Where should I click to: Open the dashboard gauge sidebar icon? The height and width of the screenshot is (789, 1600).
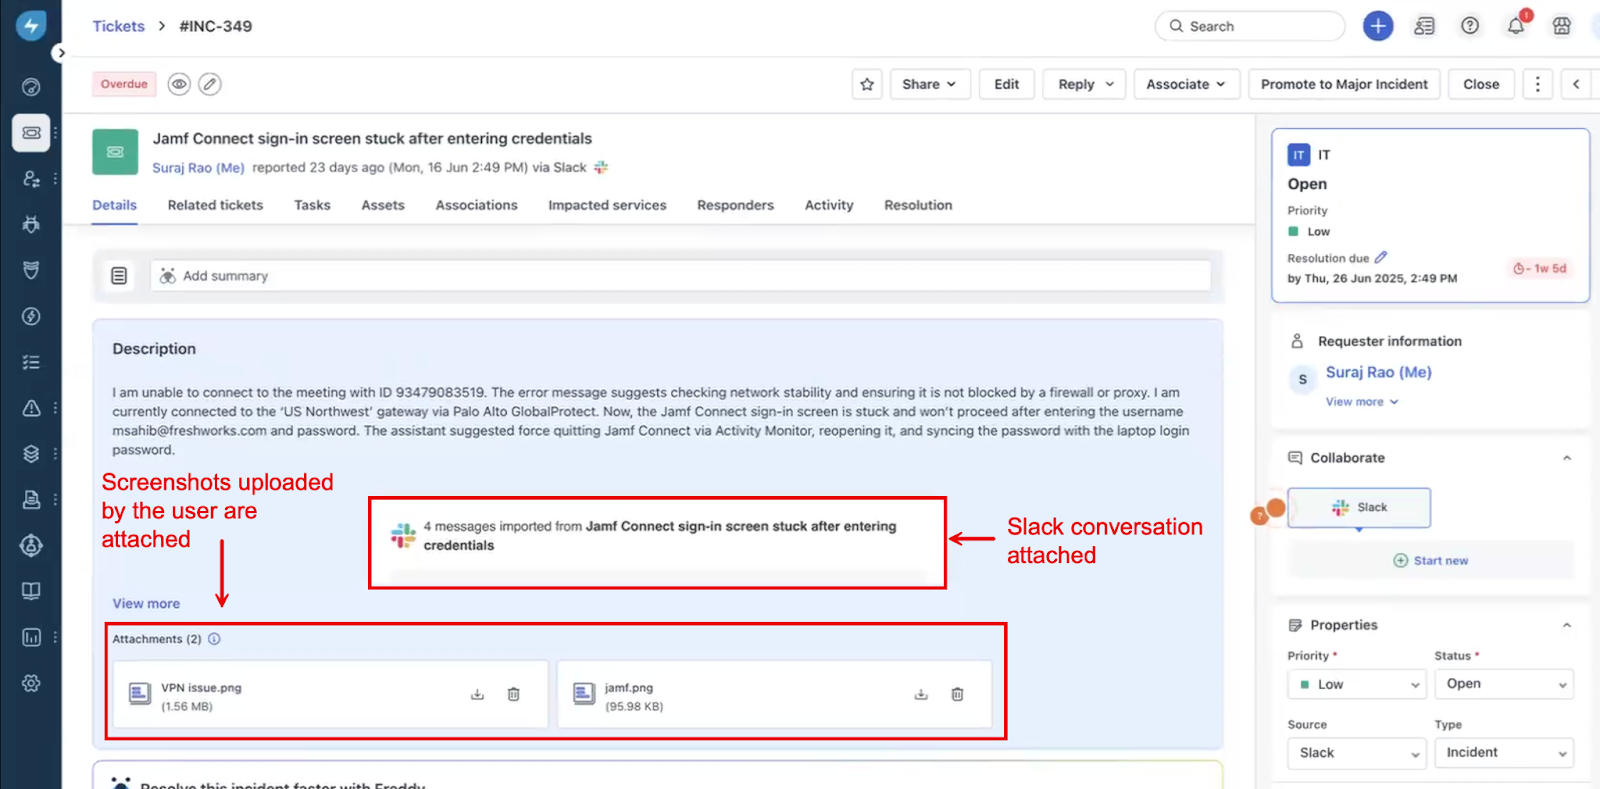[x=31, y=87]
